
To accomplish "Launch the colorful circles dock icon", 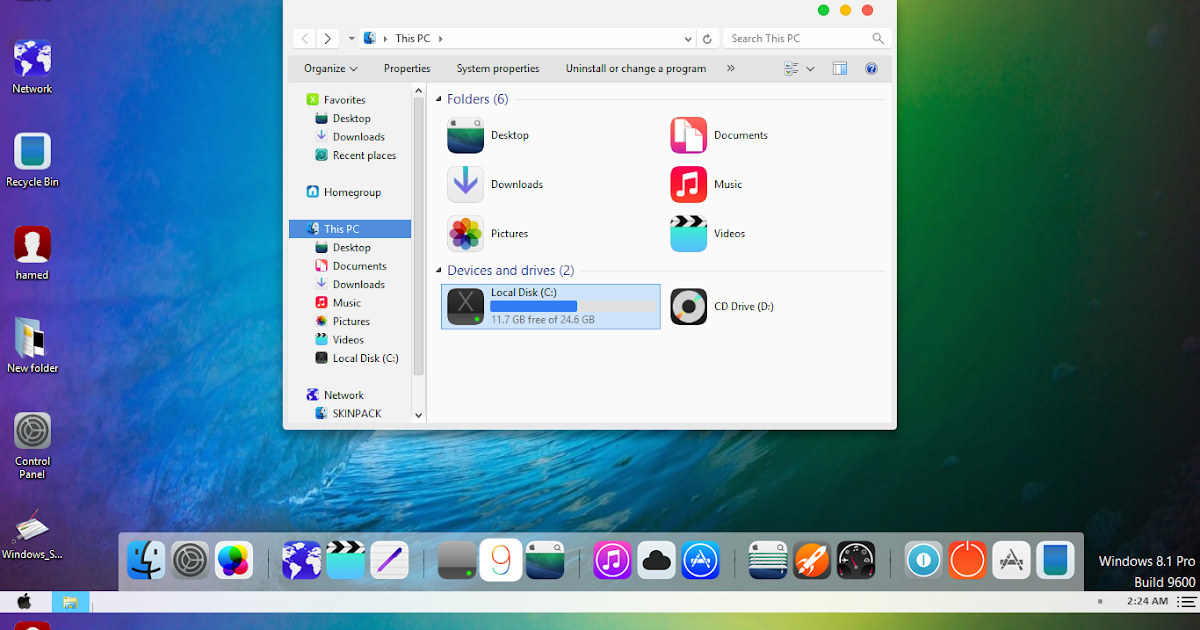I will (234, 560).
